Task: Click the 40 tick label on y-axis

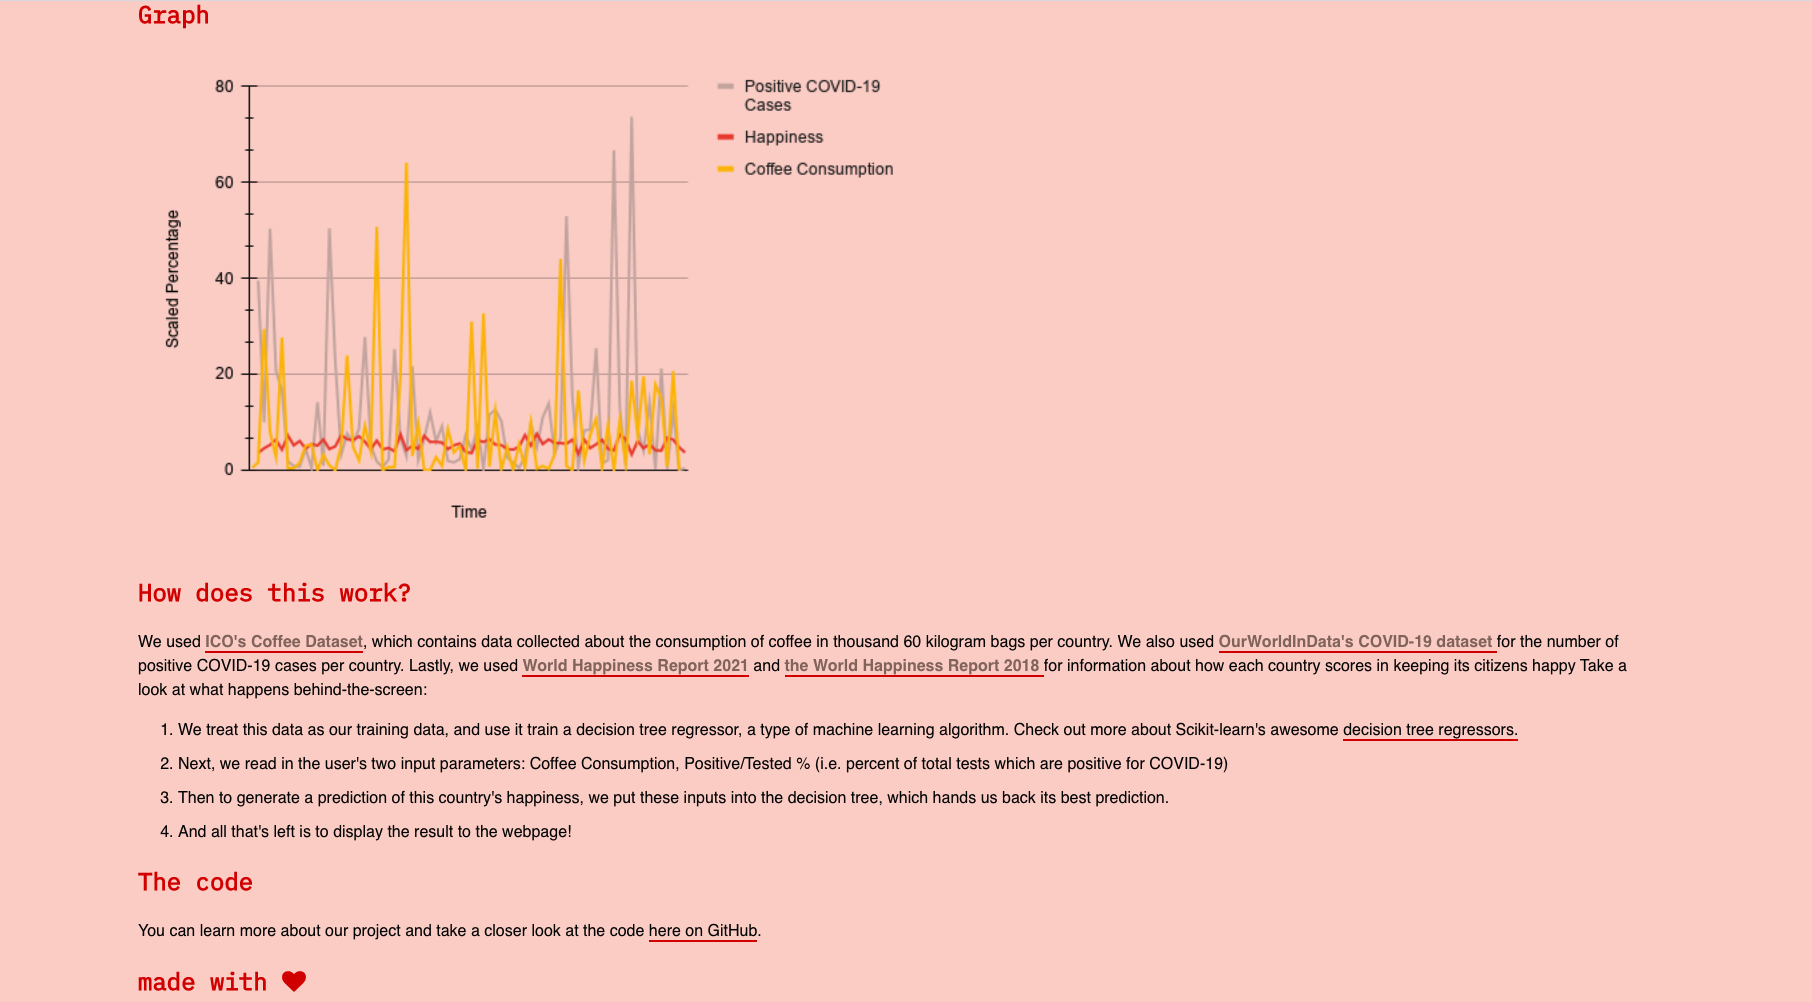Action: pyautogui.click(x=224, y=278)
